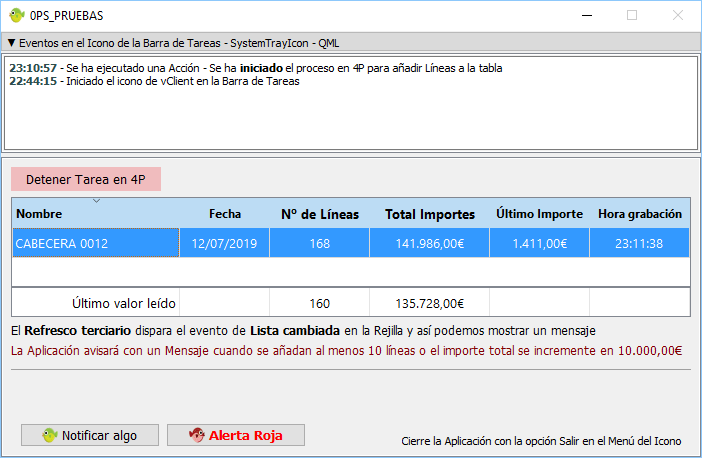Click the Último Importe column header
Viewport: 702px width, 458px height.
539,214
